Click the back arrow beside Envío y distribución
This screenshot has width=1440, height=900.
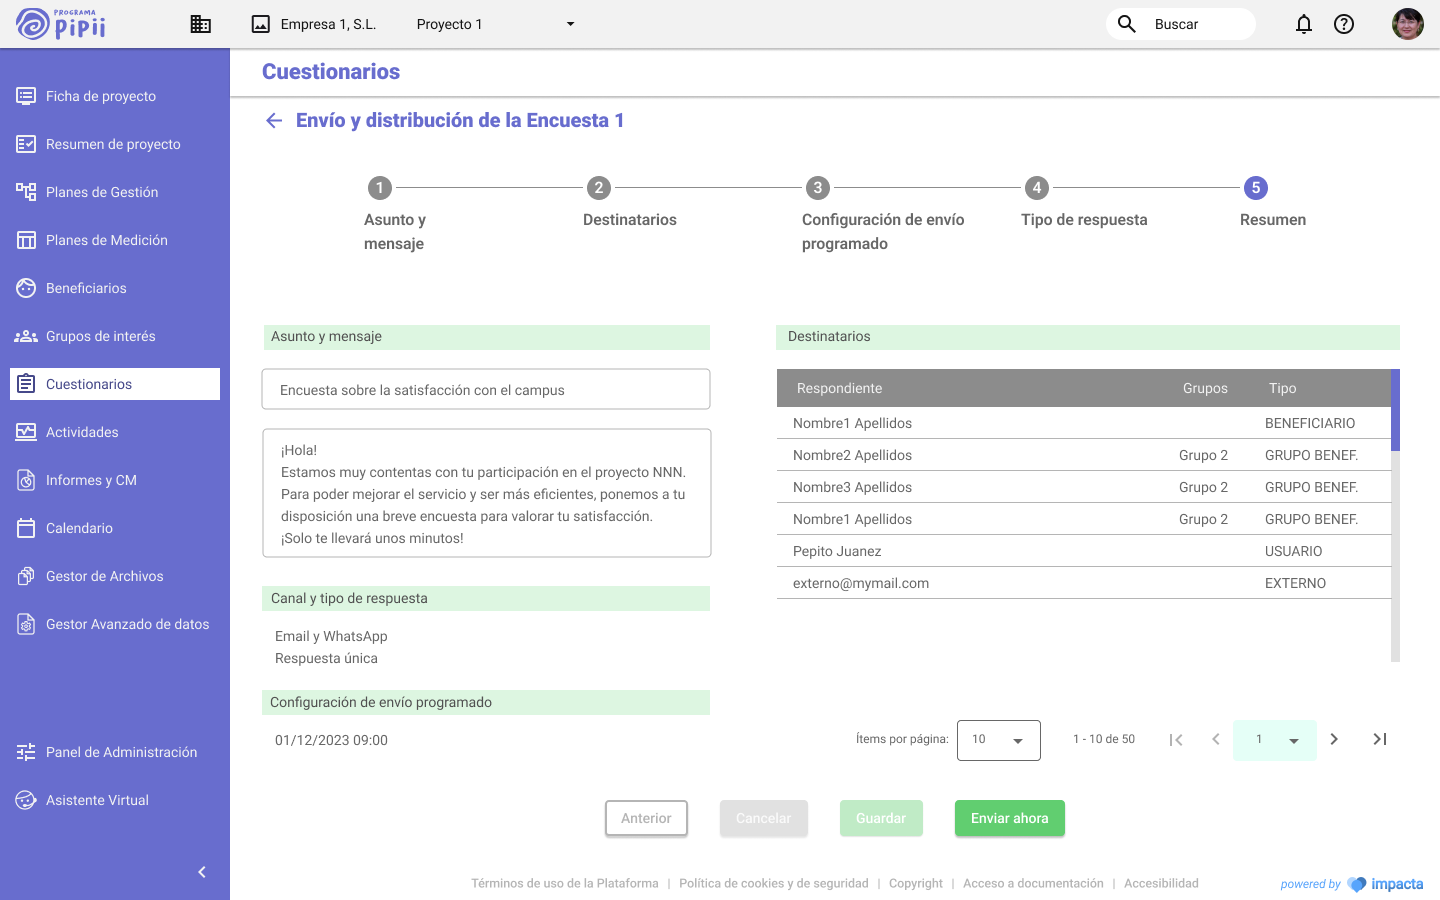click(274, 121)
